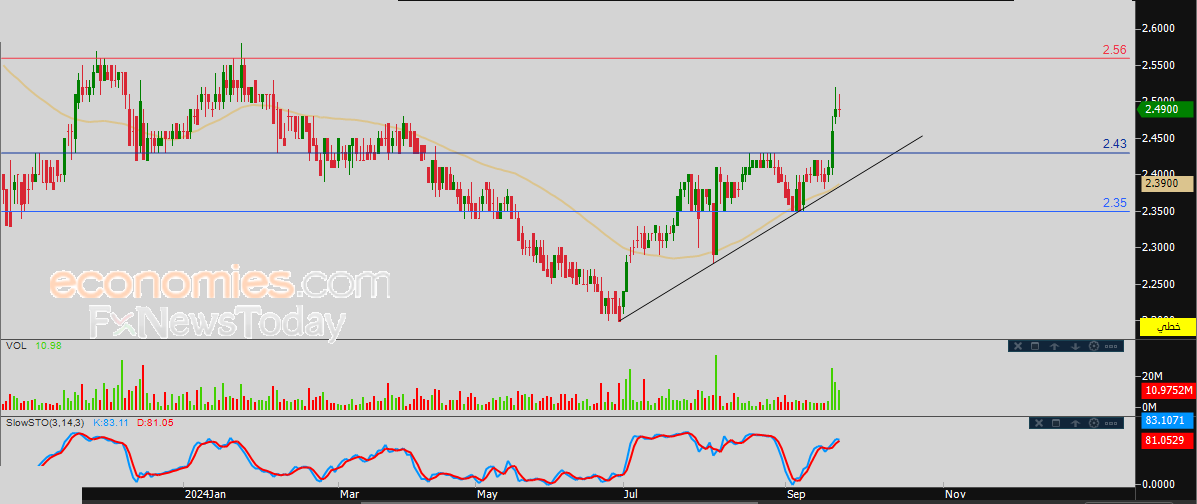Click the green 2.4900 current price tag
Viewport: 1197px width, 504px height.
[1165, 109]
